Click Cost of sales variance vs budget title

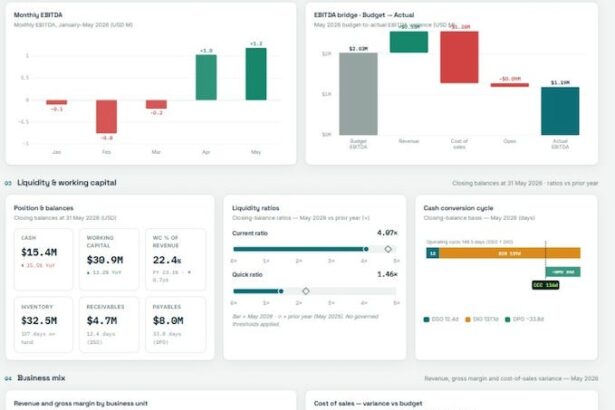click(x=368, y=403)
